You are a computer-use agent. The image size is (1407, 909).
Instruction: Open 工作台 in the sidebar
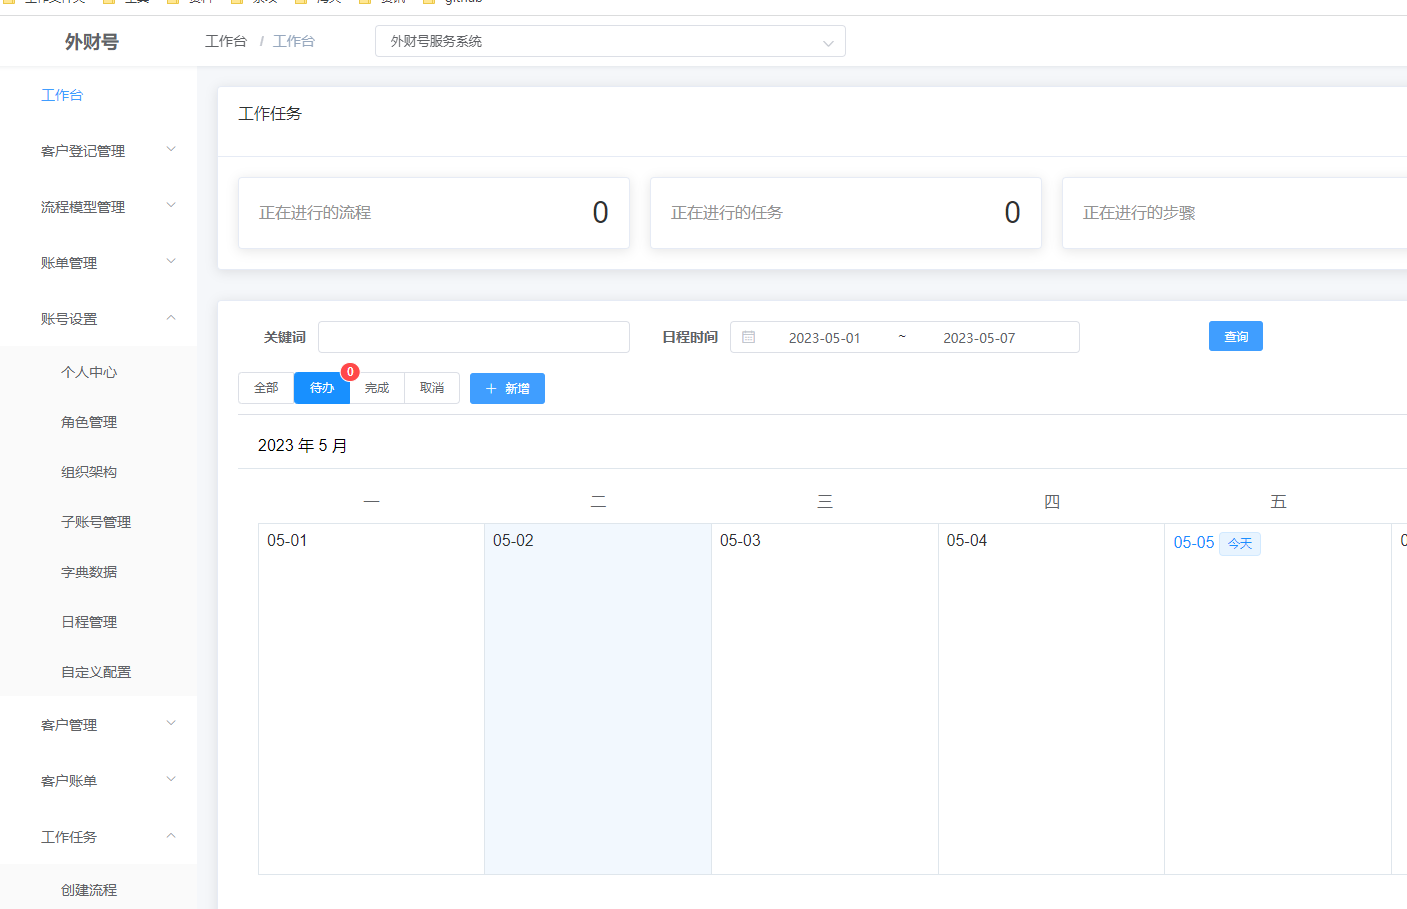[x=62, y=95]
